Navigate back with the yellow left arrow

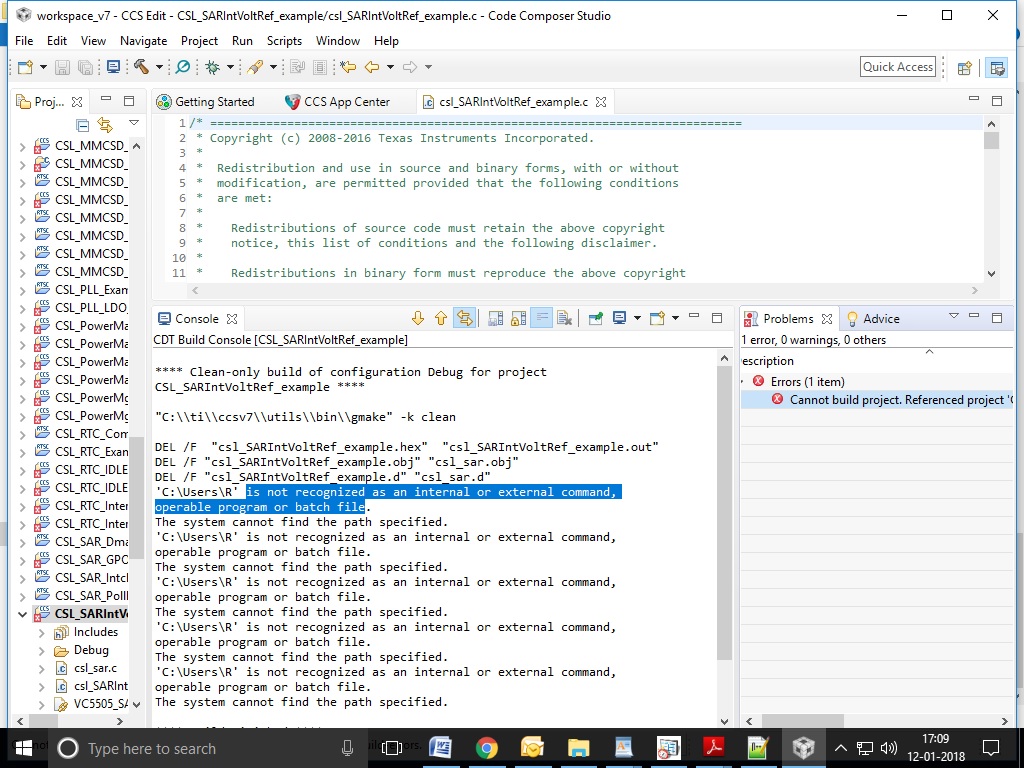(x=372, y=67)
